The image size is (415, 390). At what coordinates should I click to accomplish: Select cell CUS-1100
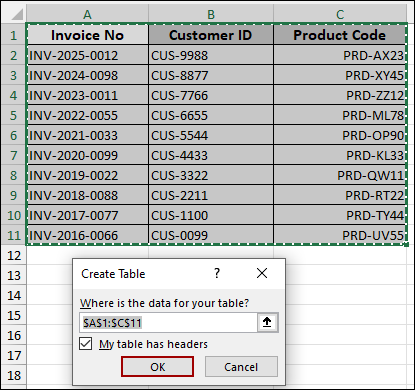click(x=211, y=215)
